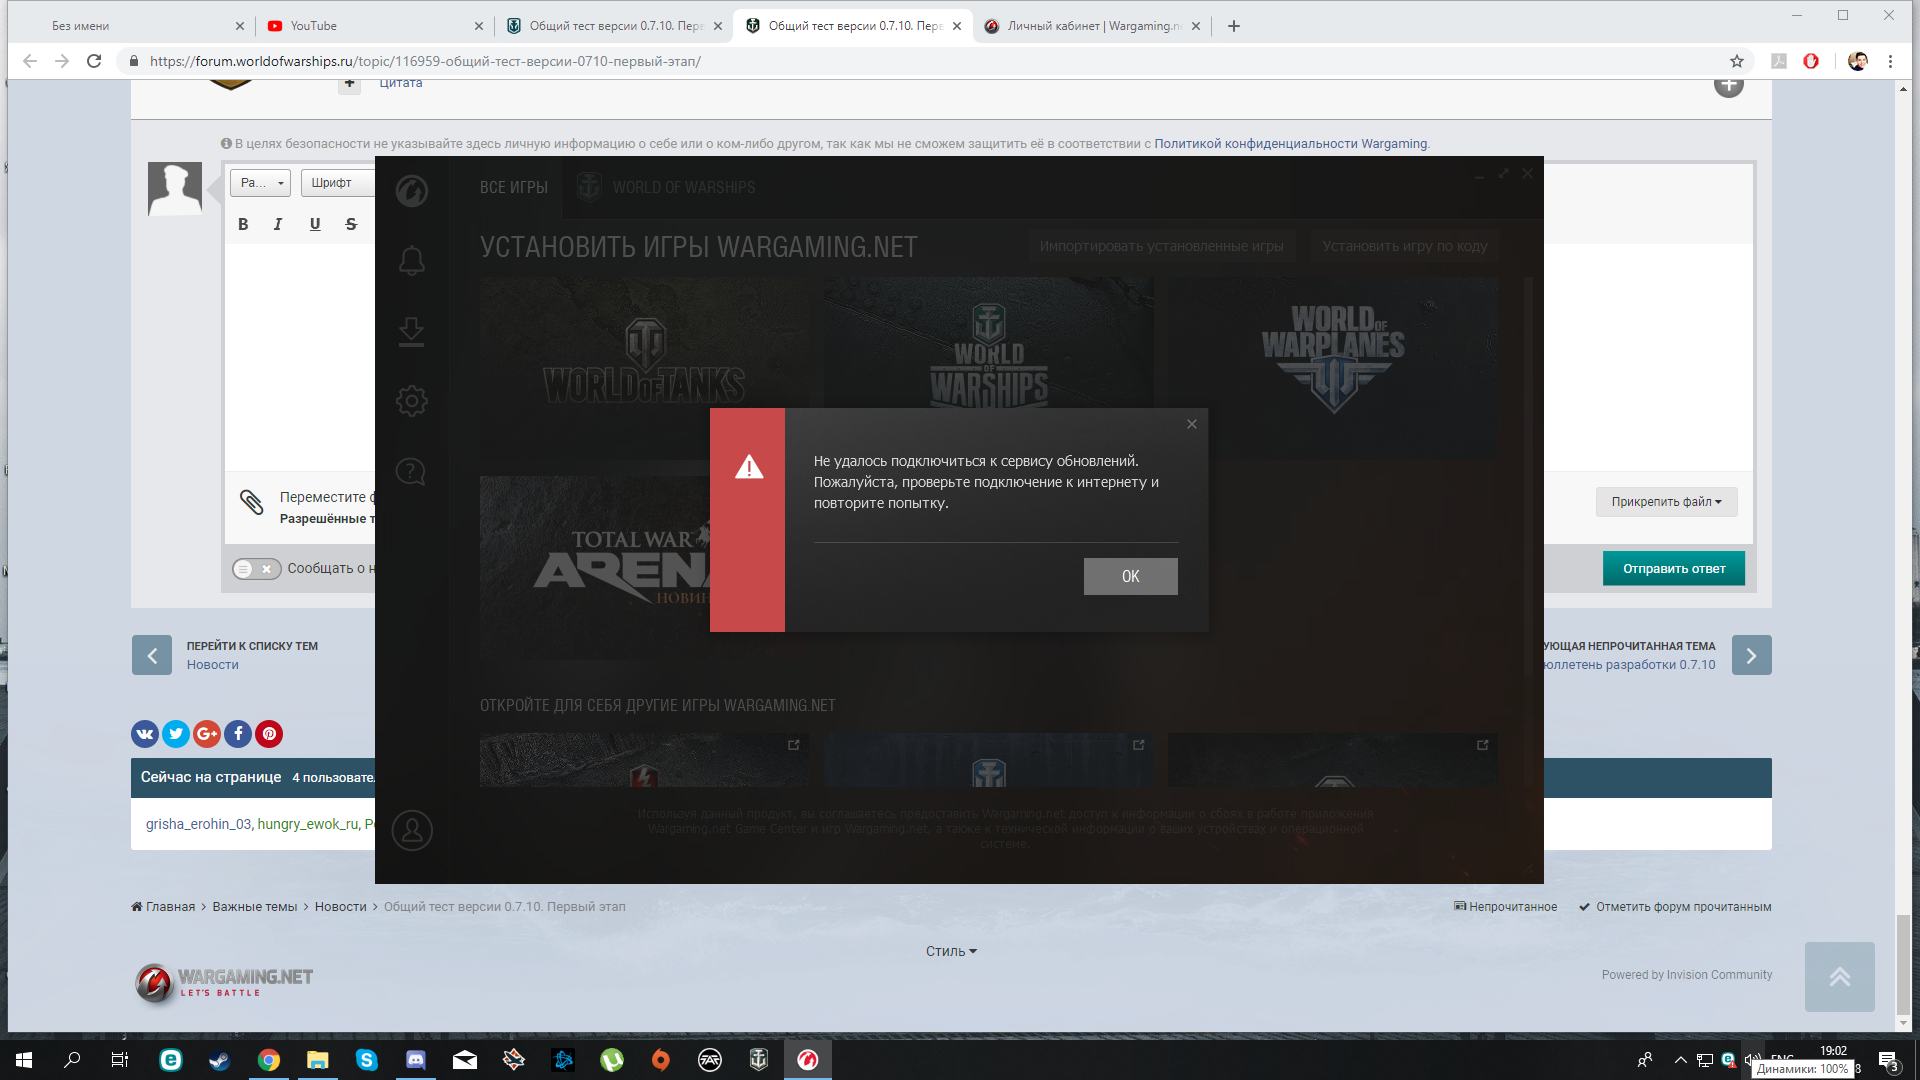Apply strikethrough formatting in the editor
This screenshot has width=1920, height=1080.
351,224
